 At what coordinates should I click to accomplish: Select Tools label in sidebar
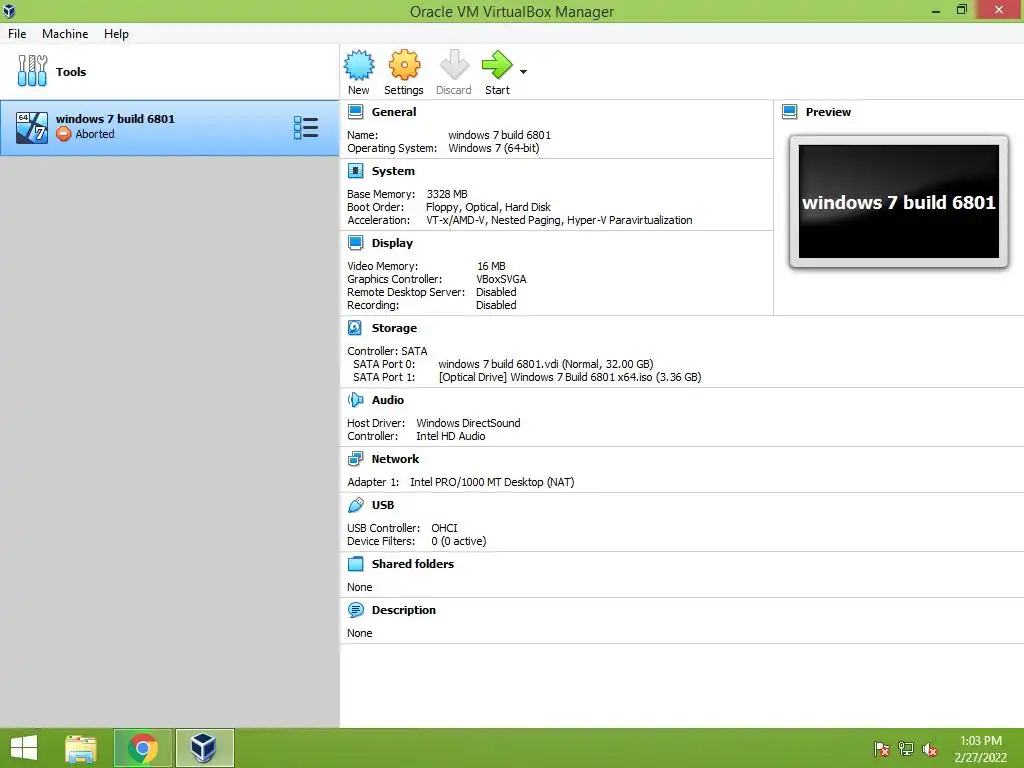[71, 72]
